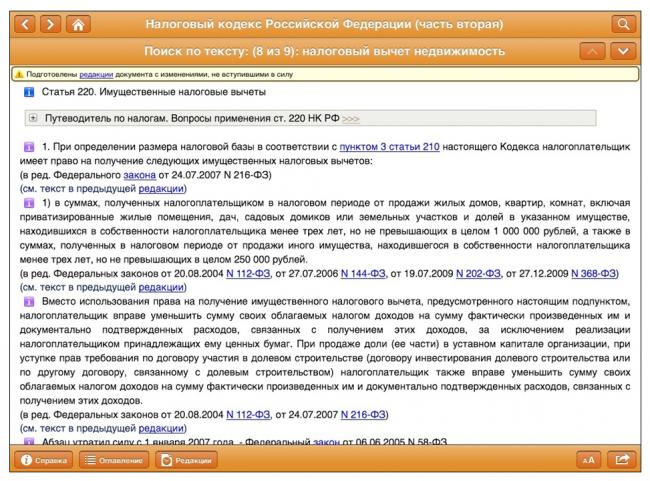Screen dimensions: 650x481
Task: Click the purple info icon beside paragraph 1
Action: (x=30, y=147)
